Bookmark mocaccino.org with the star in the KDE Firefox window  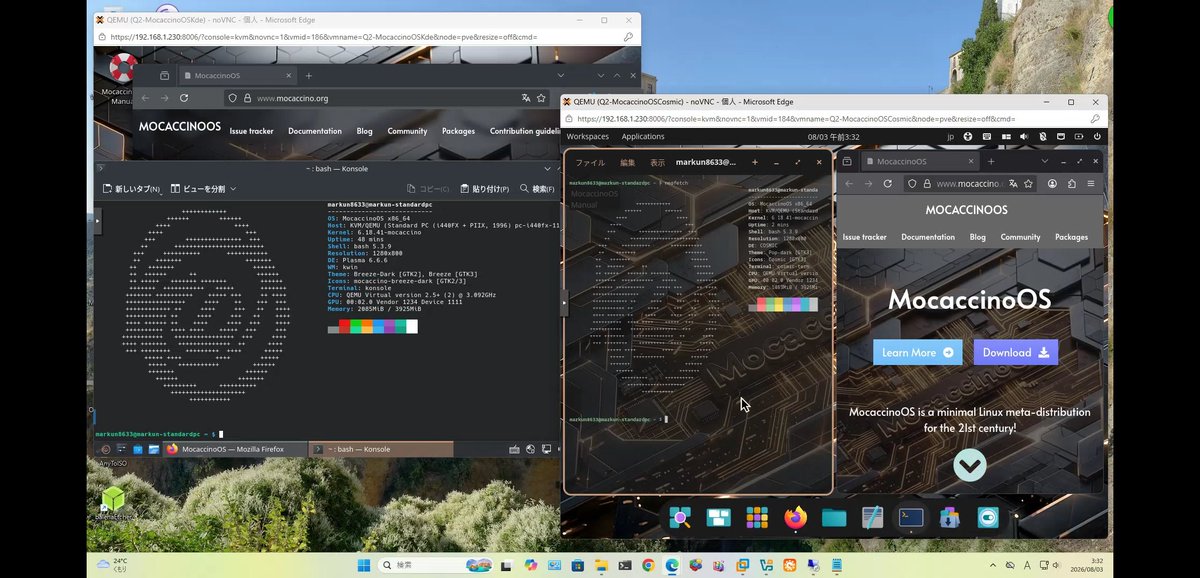pos(541,98)
